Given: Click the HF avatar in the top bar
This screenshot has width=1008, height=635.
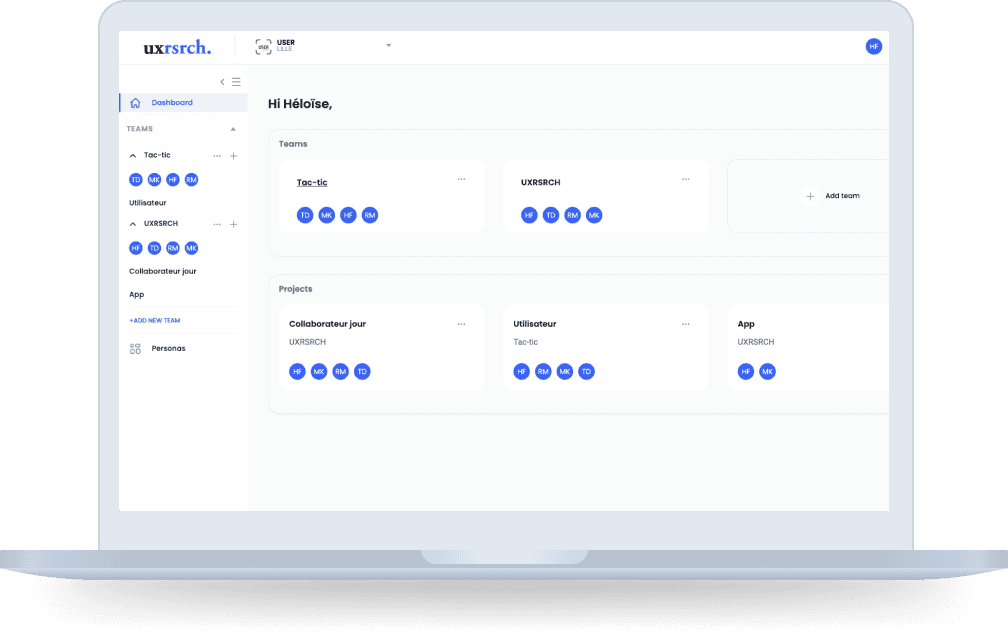Looking at the screenshot, I should coord(874,46).
